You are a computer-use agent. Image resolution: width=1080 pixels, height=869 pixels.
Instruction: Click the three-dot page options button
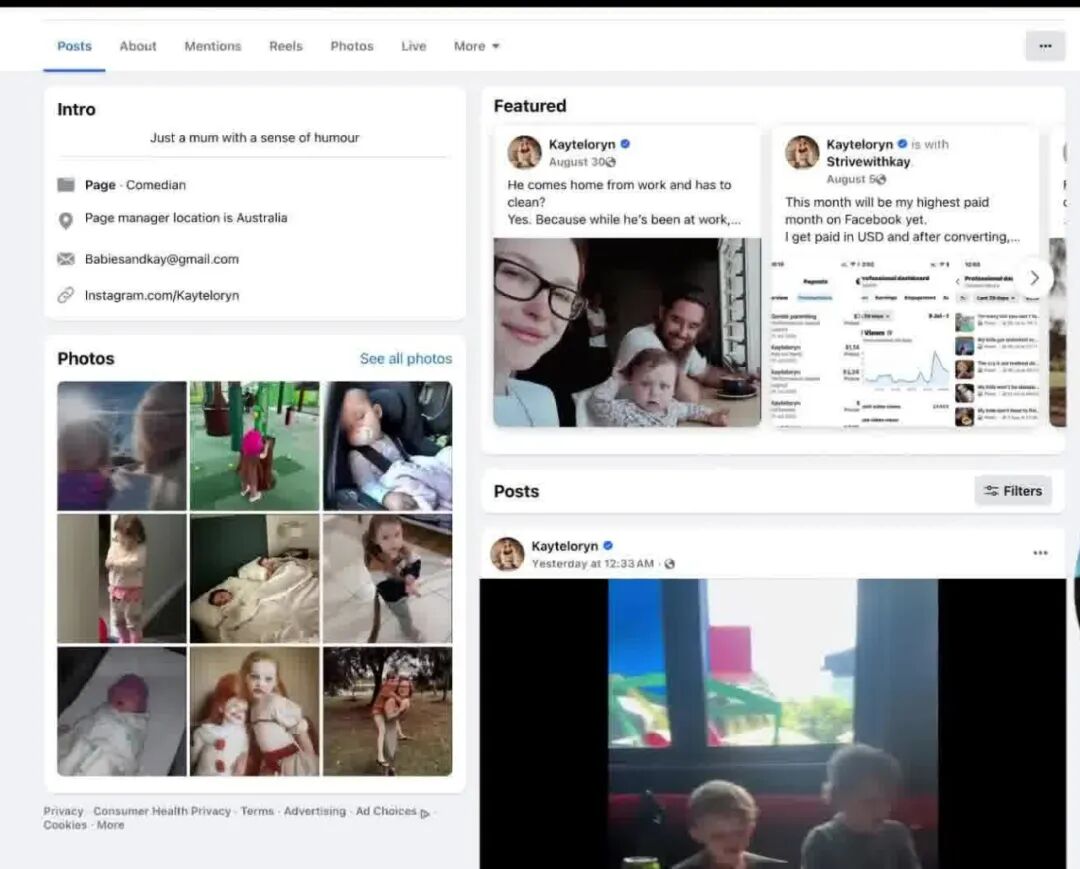(1045, 46)
